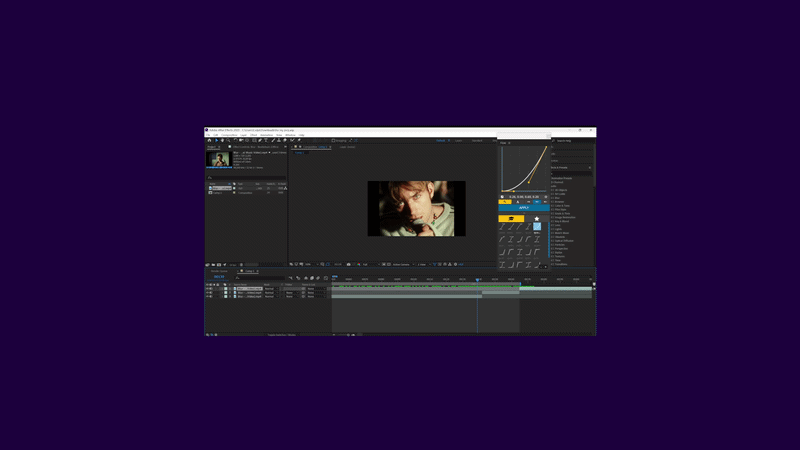Screen dimensions: 800x450
Task: Select the Roto Brush tool
Action: [x=292, y=140]
